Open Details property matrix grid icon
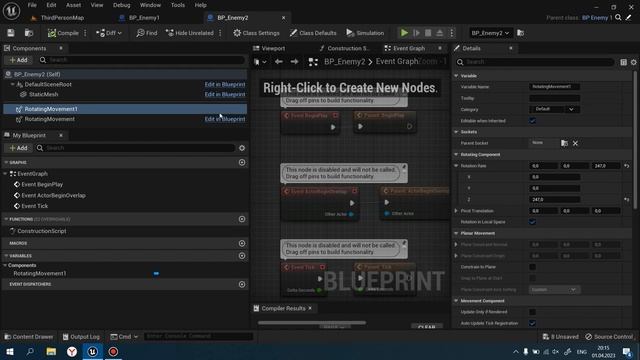640x360 pixels. (623, 62)
